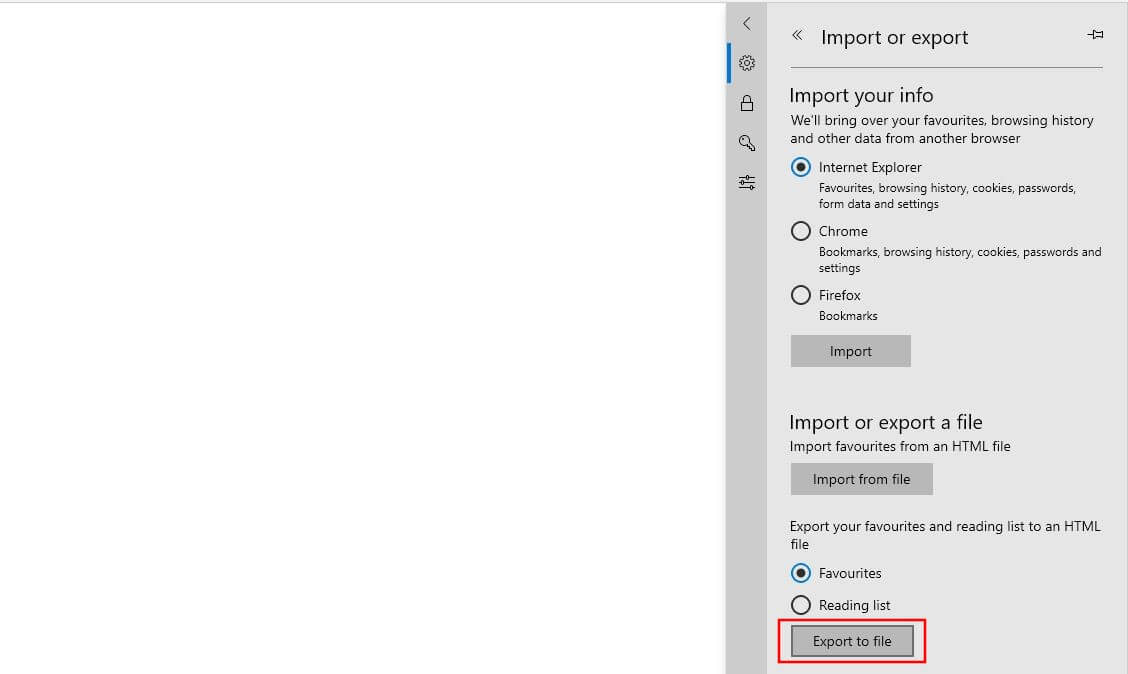This screenshot has height=674, width=1128.
Task: Pin the Import or export pane
Action: (1095, 33)
